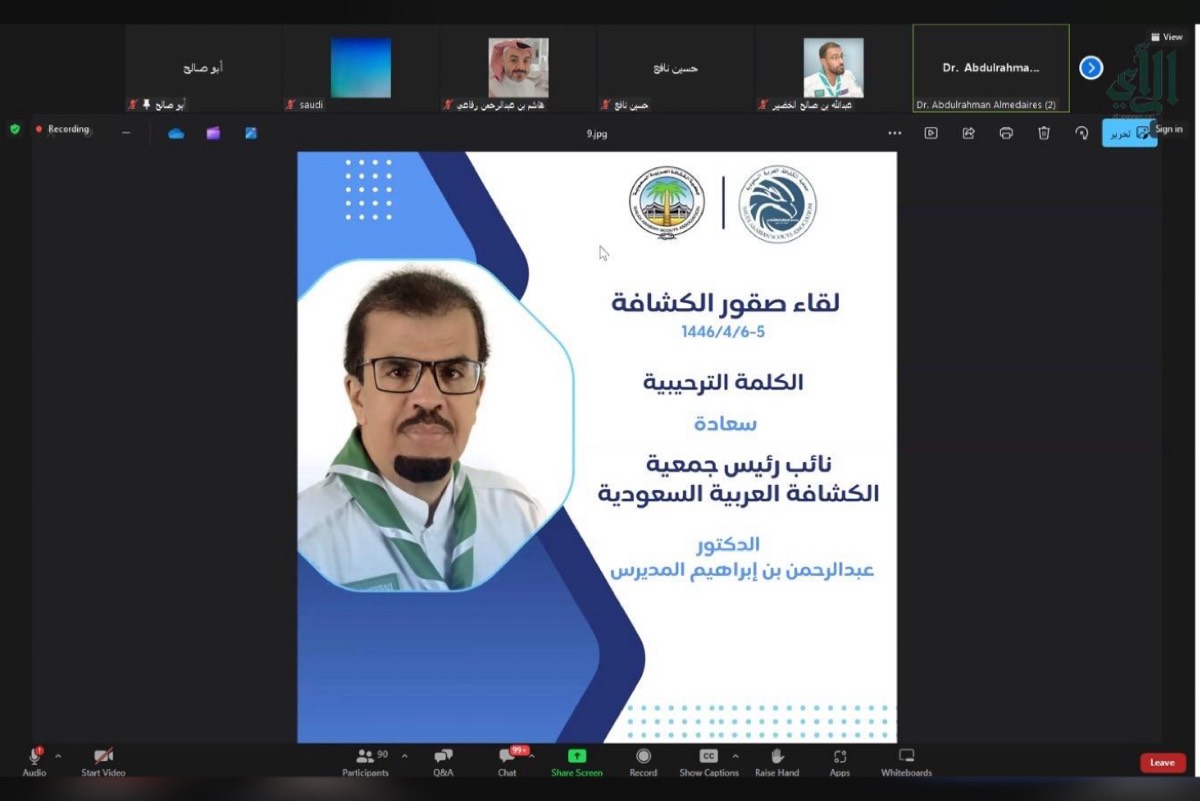Open caption options arrow beside Show Captions
The height and width of the screenshot is (801, 1200).
735,756
